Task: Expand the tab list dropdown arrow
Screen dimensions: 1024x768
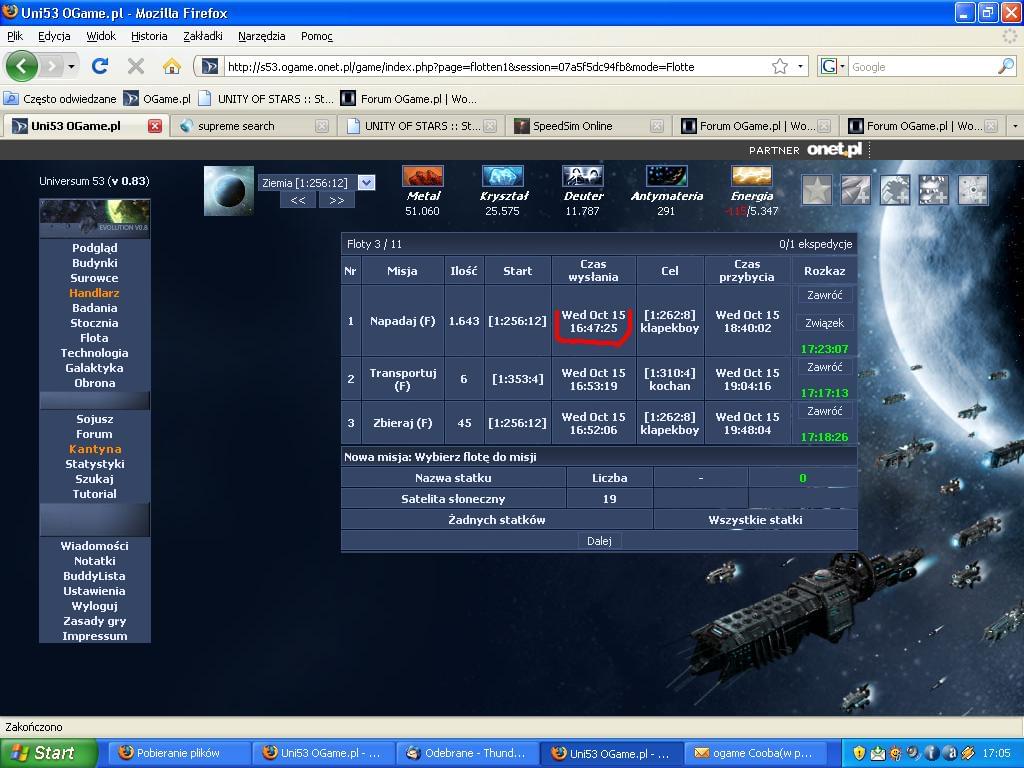Action: click(x=1015, y=126)
